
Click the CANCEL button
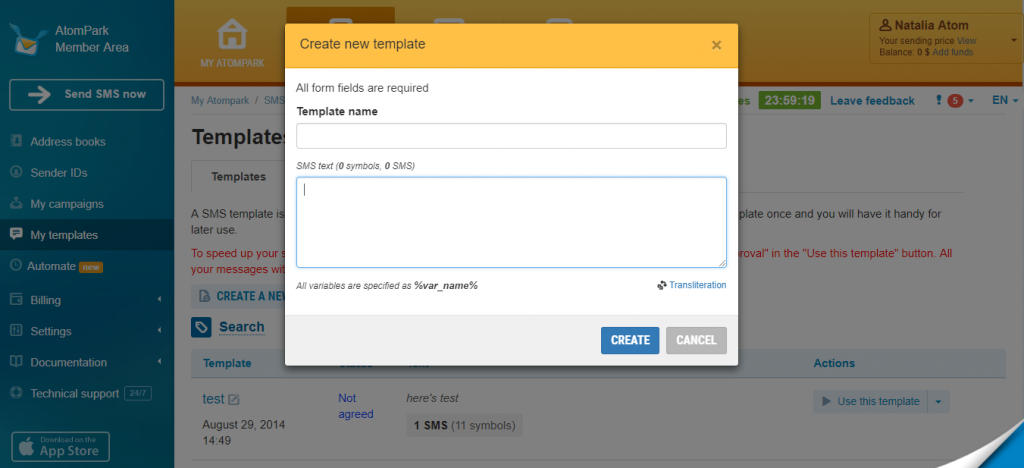(696, 340)
